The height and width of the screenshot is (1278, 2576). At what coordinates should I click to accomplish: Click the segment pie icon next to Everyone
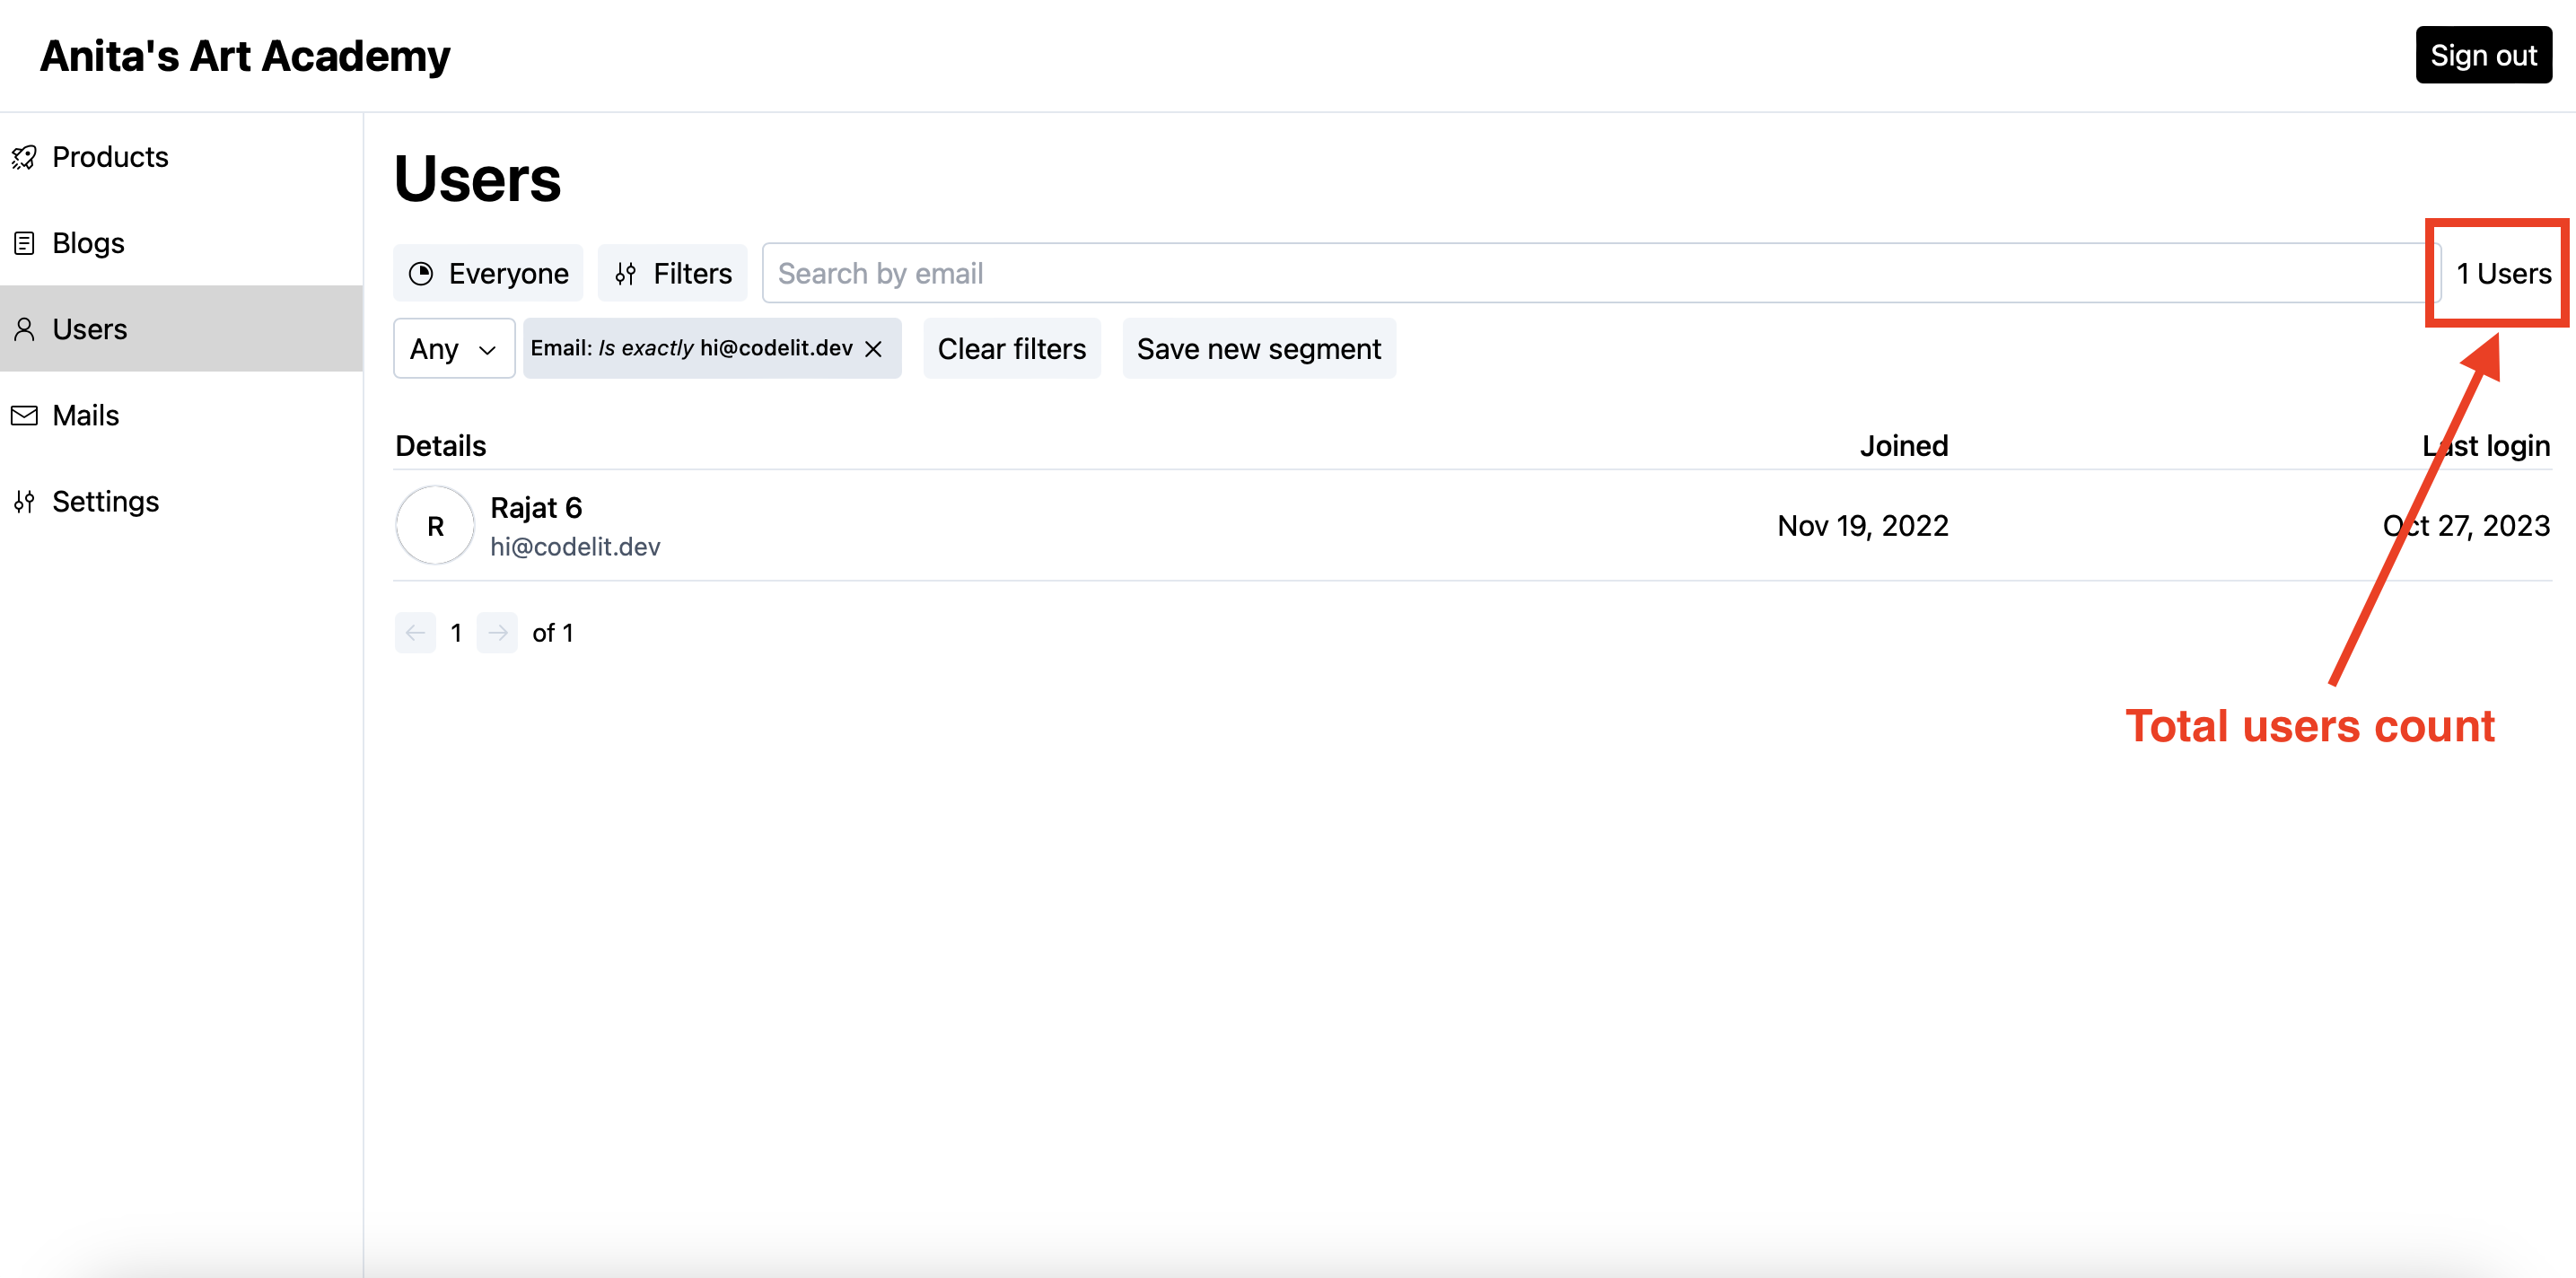423,272
